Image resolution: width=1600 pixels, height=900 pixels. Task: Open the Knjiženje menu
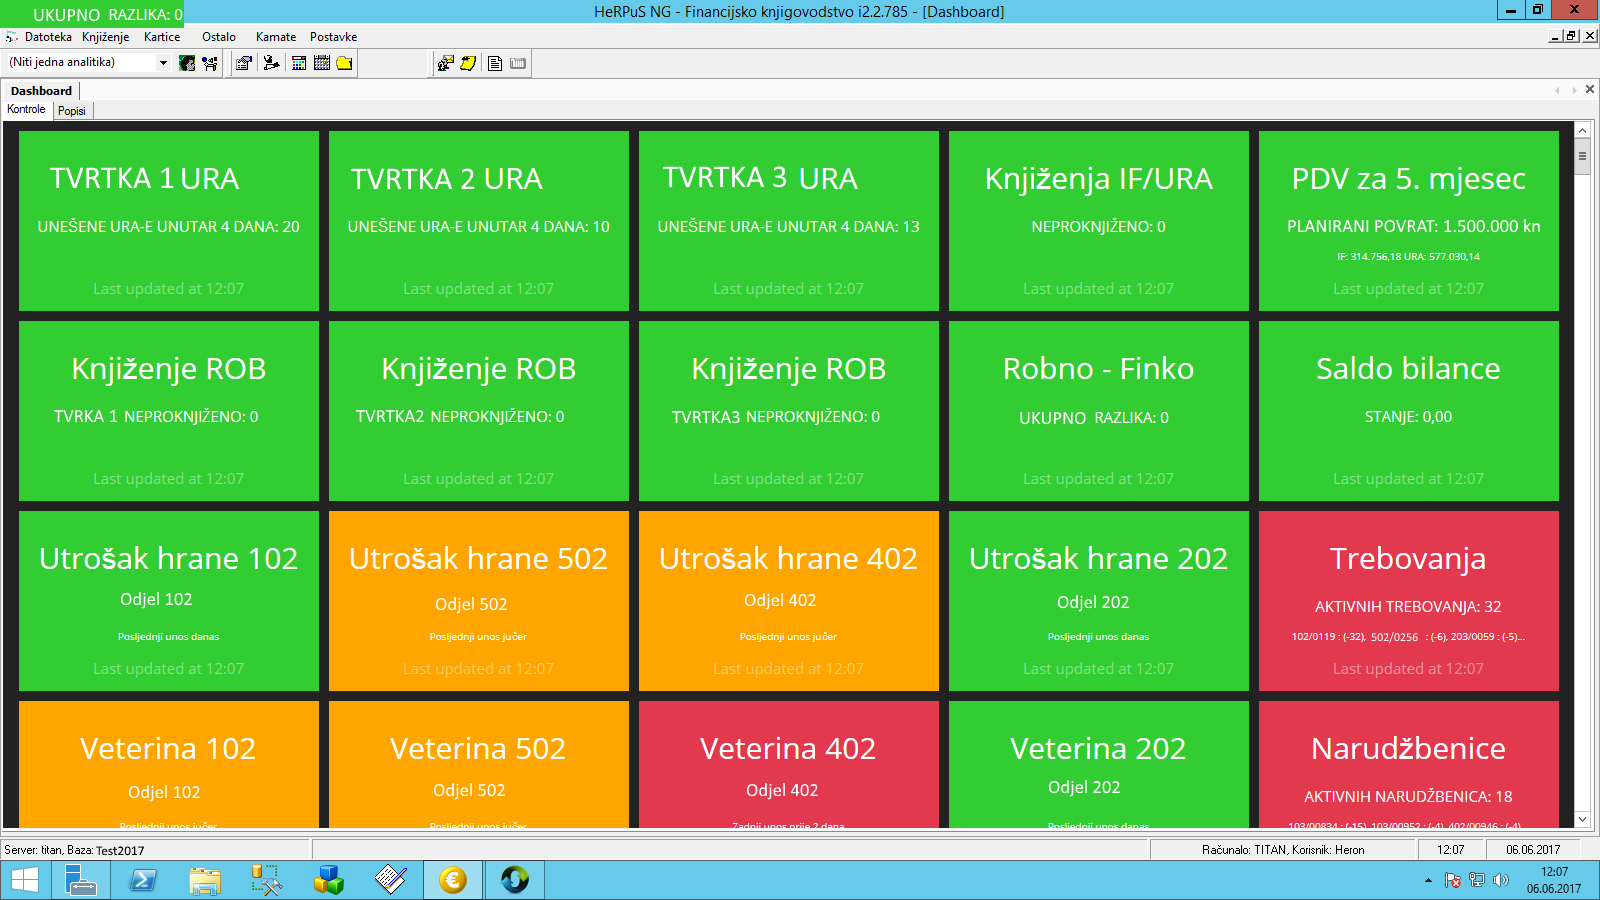[x=105, y=37]
